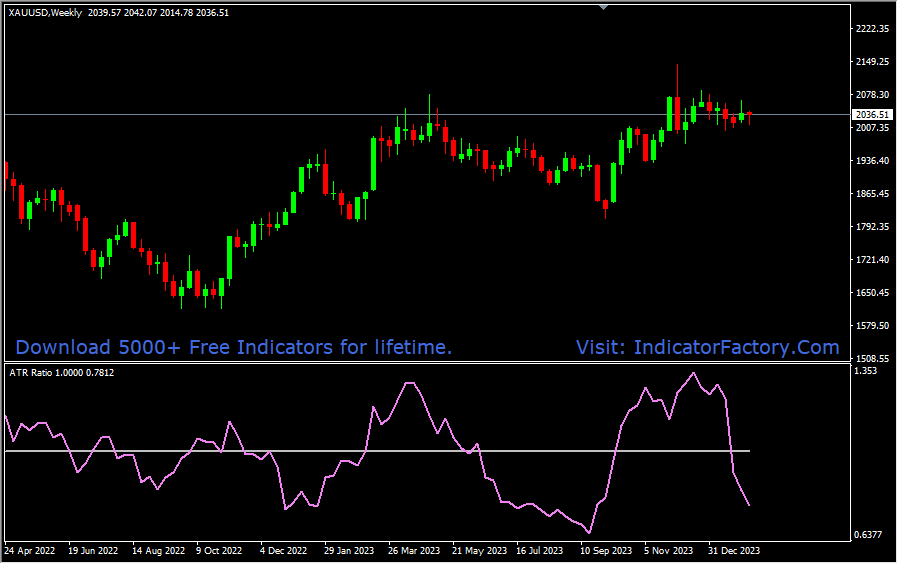Viewport: 898px width, 564px height.
Task: Click price scale value 1650.45
Action: (872, 293)
